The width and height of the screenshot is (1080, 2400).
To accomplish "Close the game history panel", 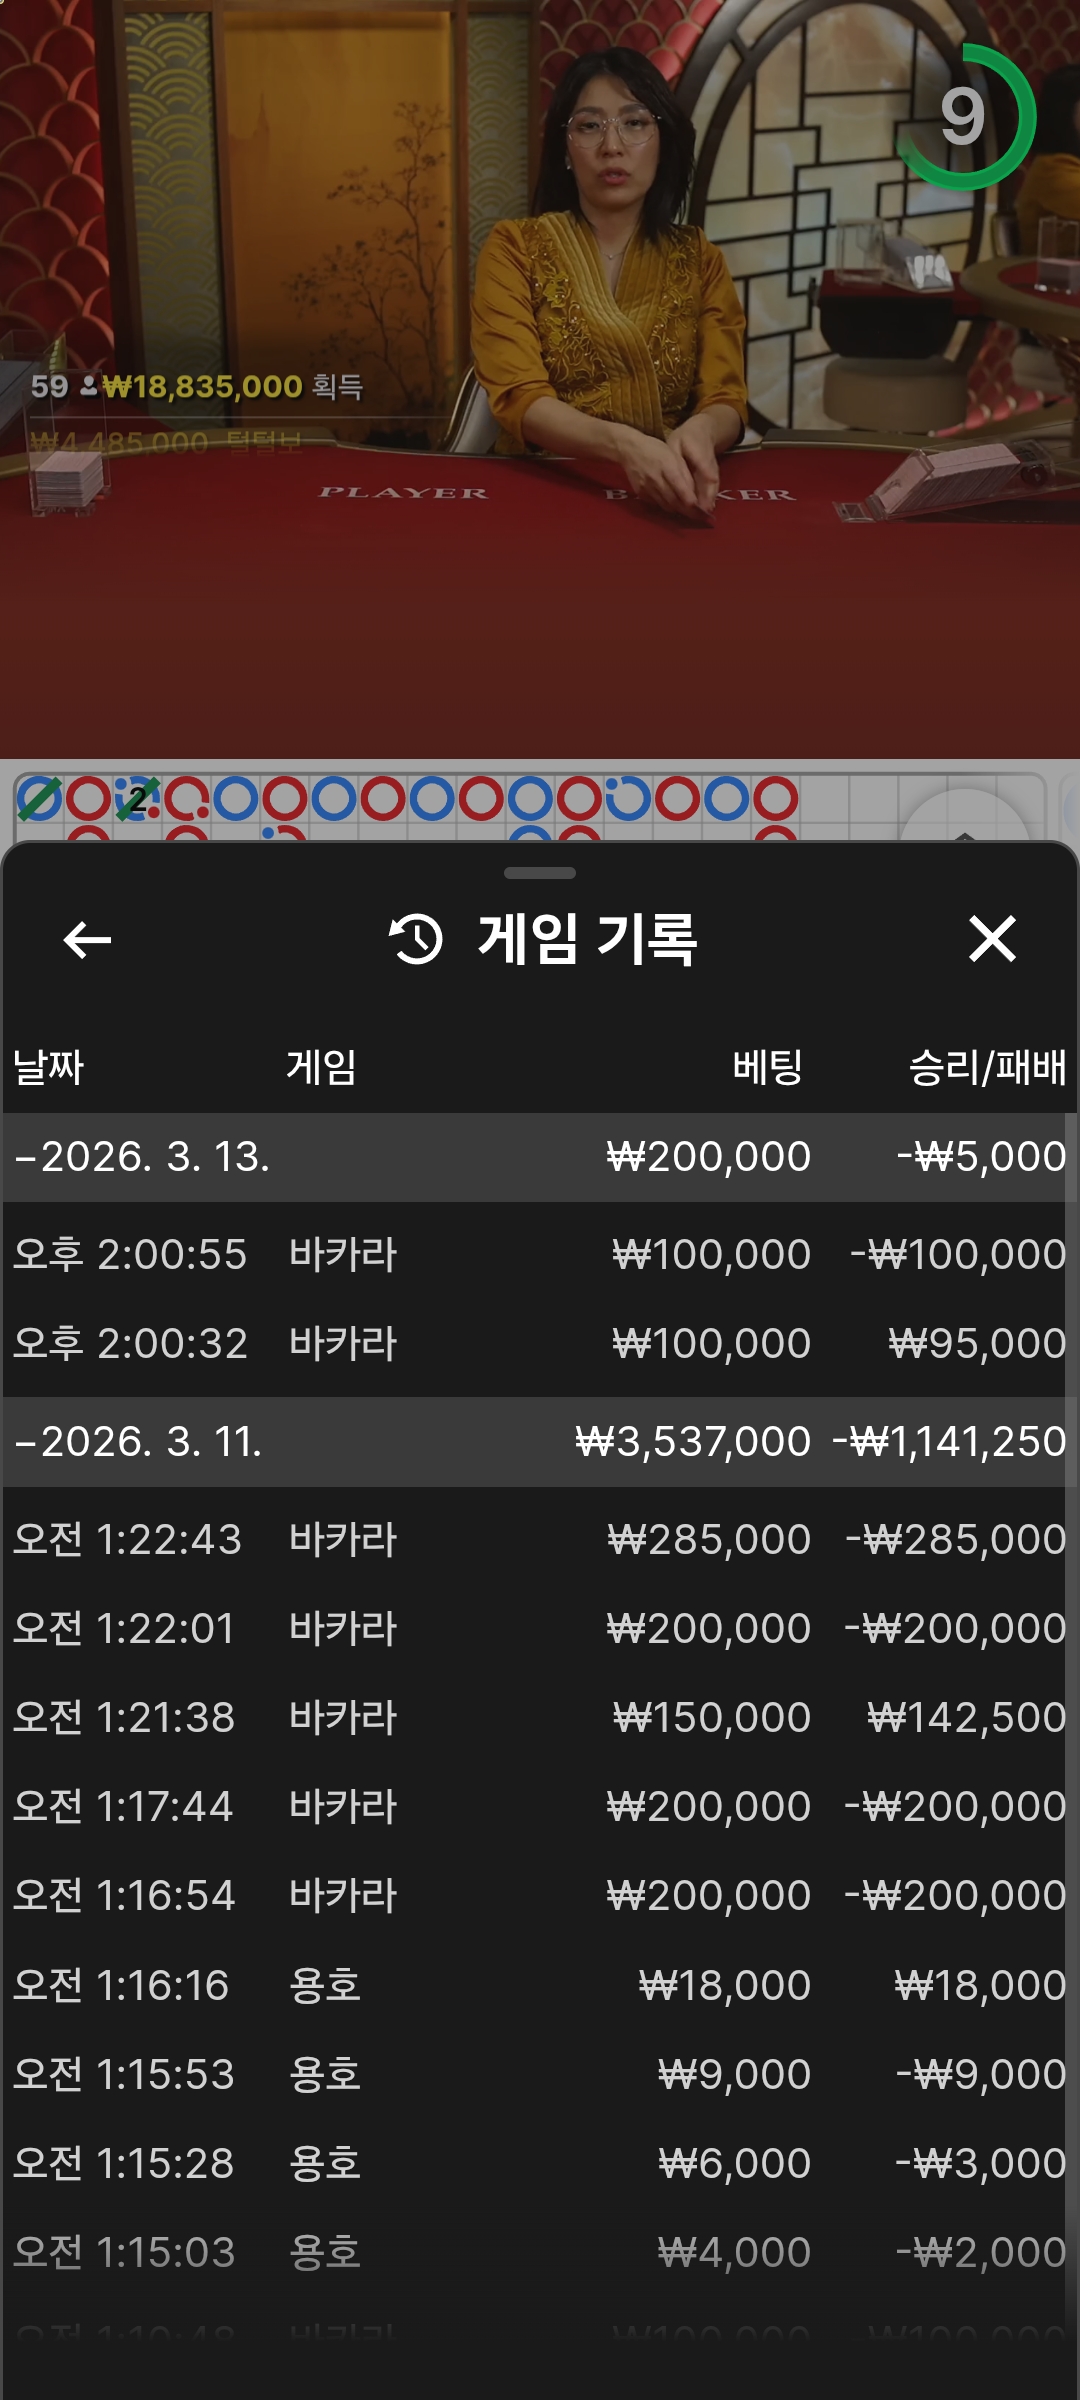I will click(x=992, y=940).
